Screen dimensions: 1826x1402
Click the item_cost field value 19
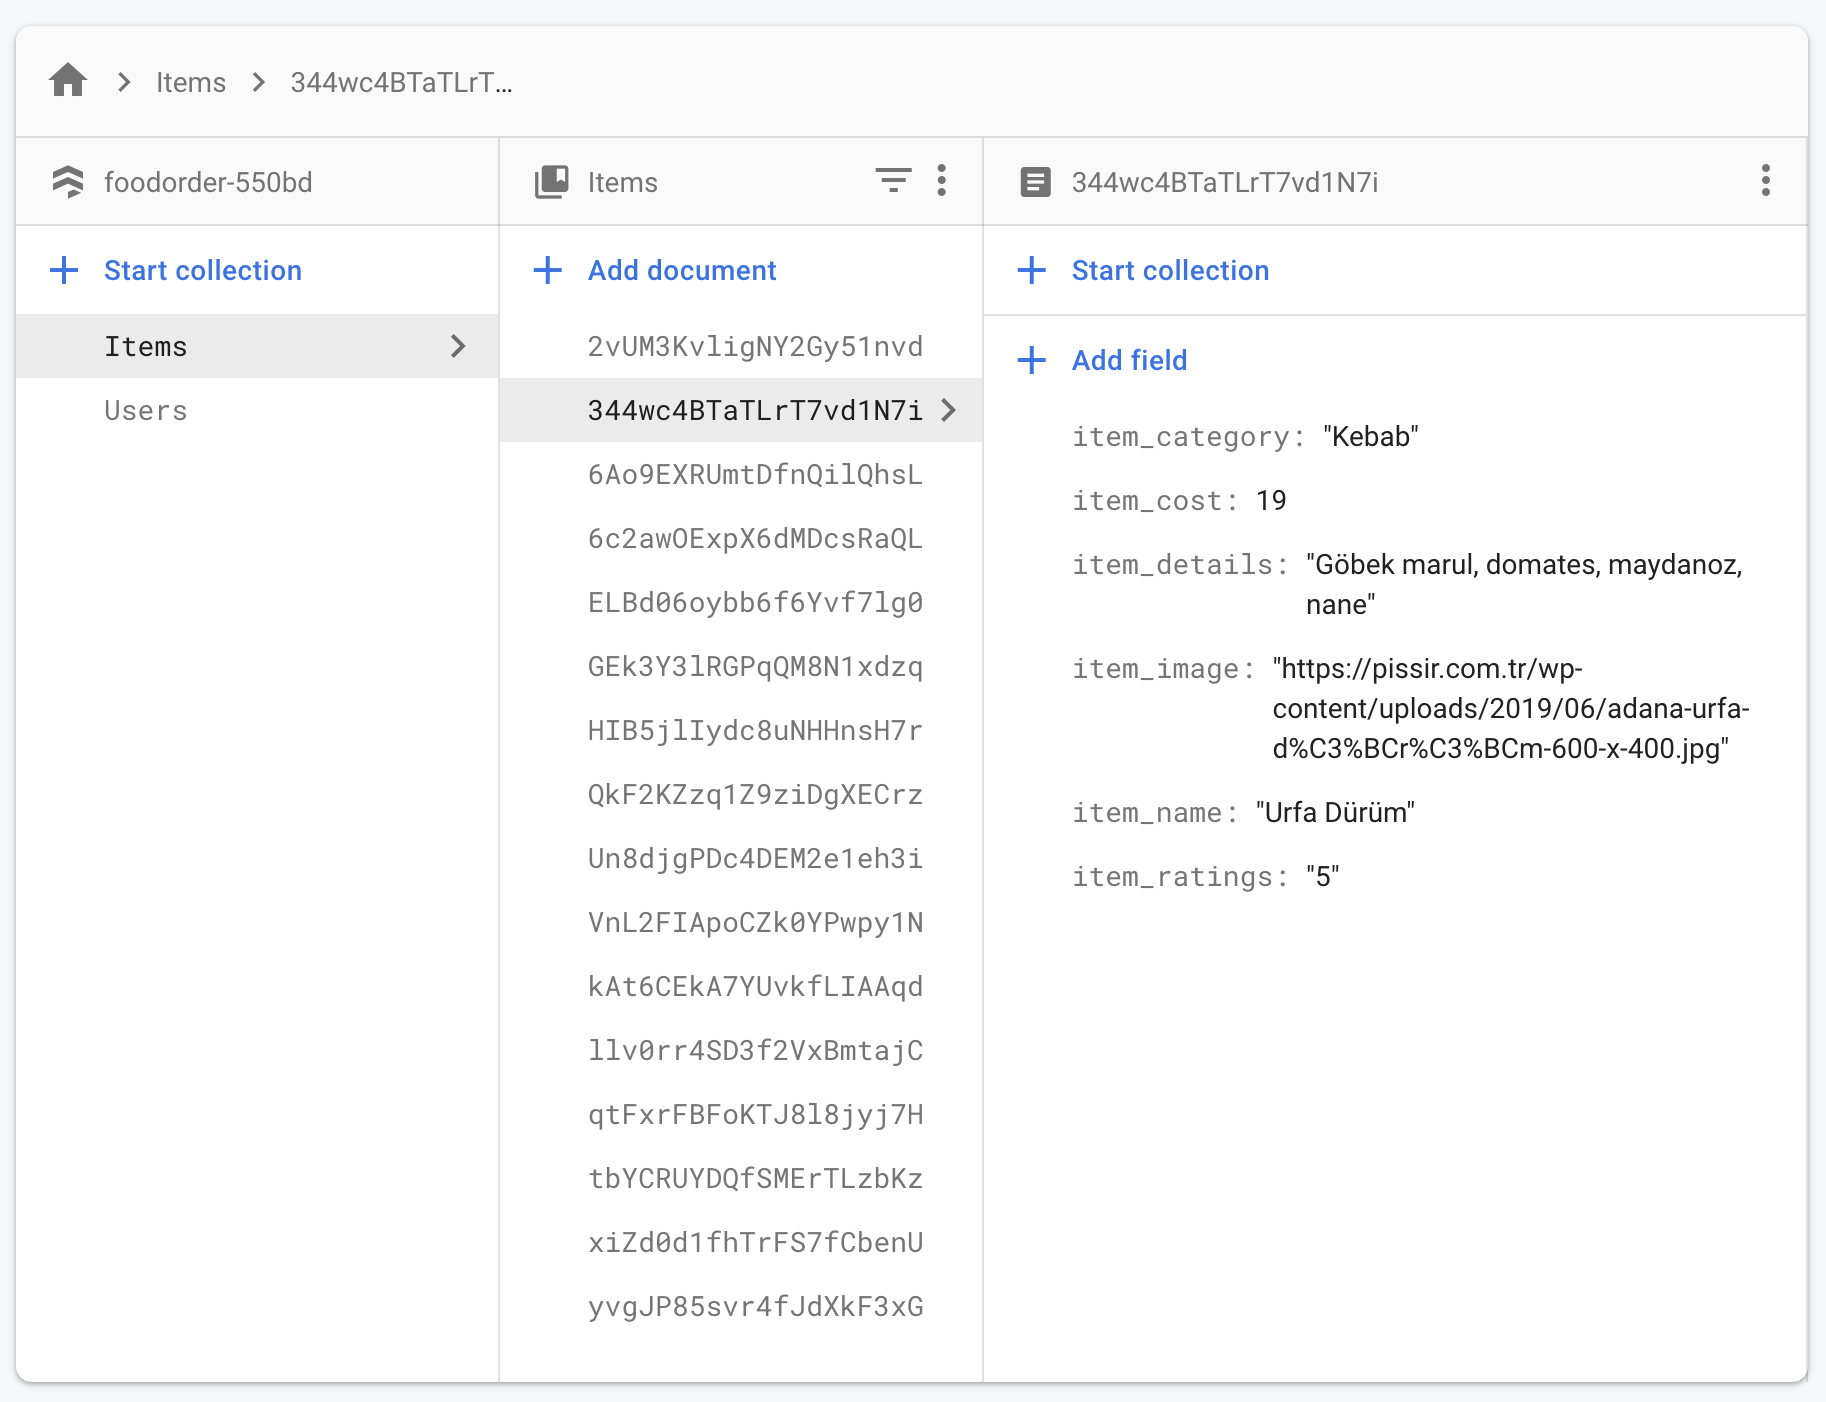click(x=1271, y=500)
